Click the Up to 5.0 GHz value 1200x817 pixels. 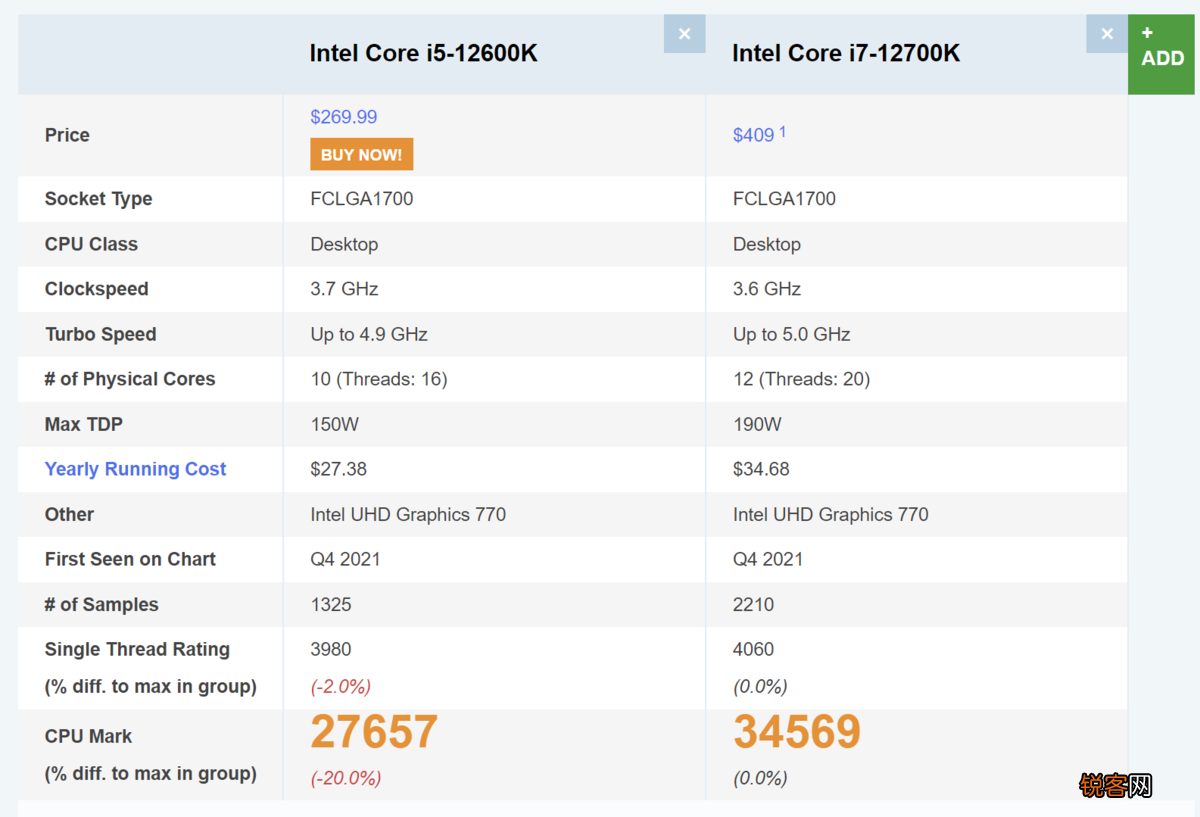[792, 334]
